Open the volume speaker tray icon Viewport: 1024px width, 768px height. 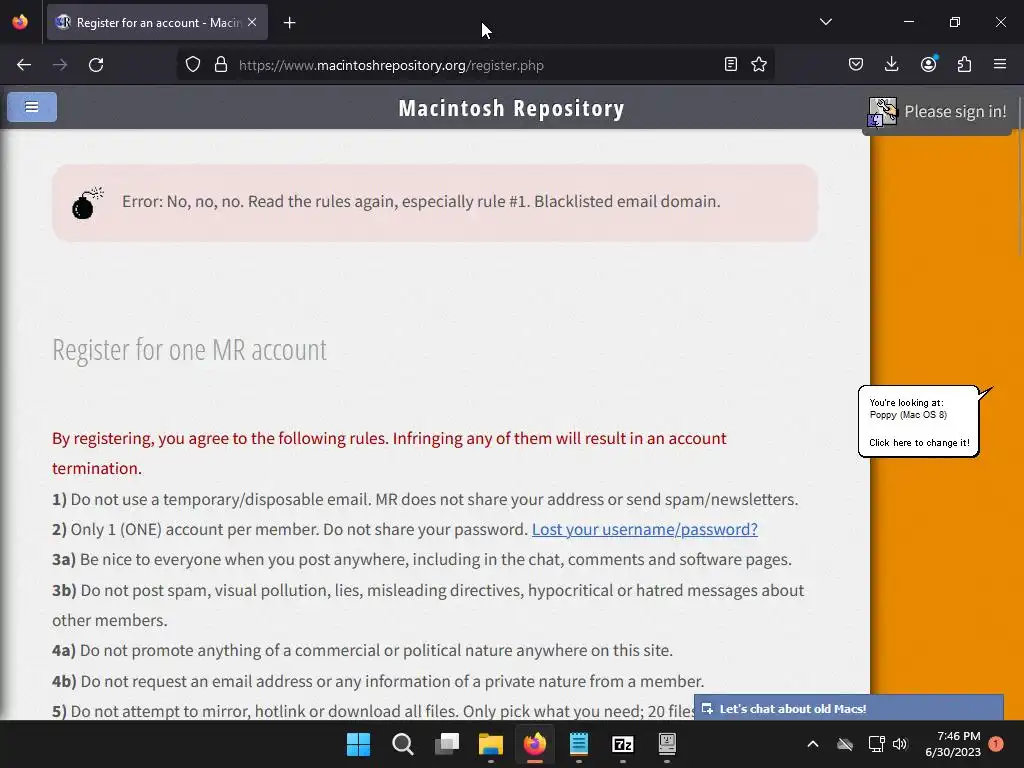[x=900, y=744]
